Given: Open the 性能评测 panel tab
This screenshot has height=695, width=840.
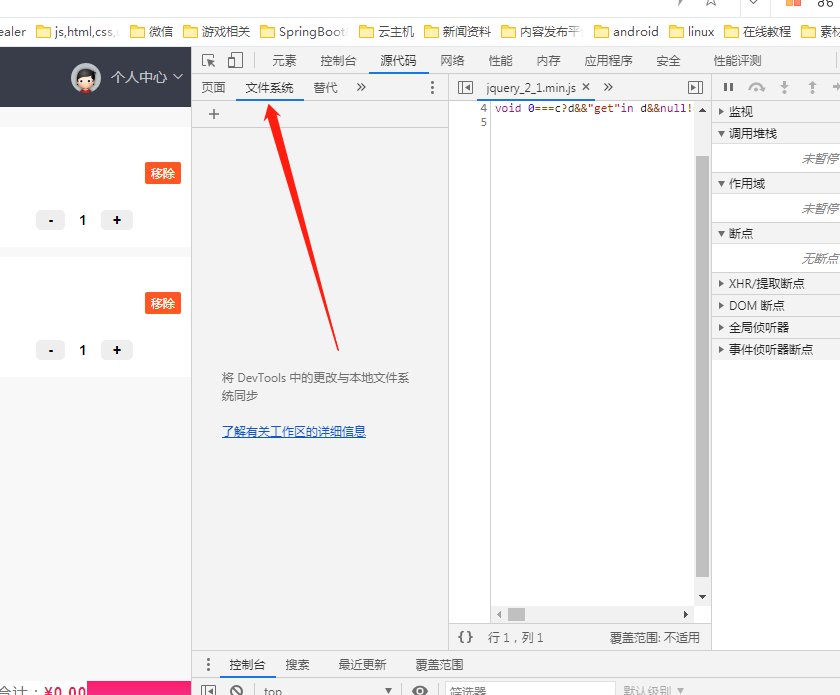Looking at the screenshot, I should click(737, 61).
